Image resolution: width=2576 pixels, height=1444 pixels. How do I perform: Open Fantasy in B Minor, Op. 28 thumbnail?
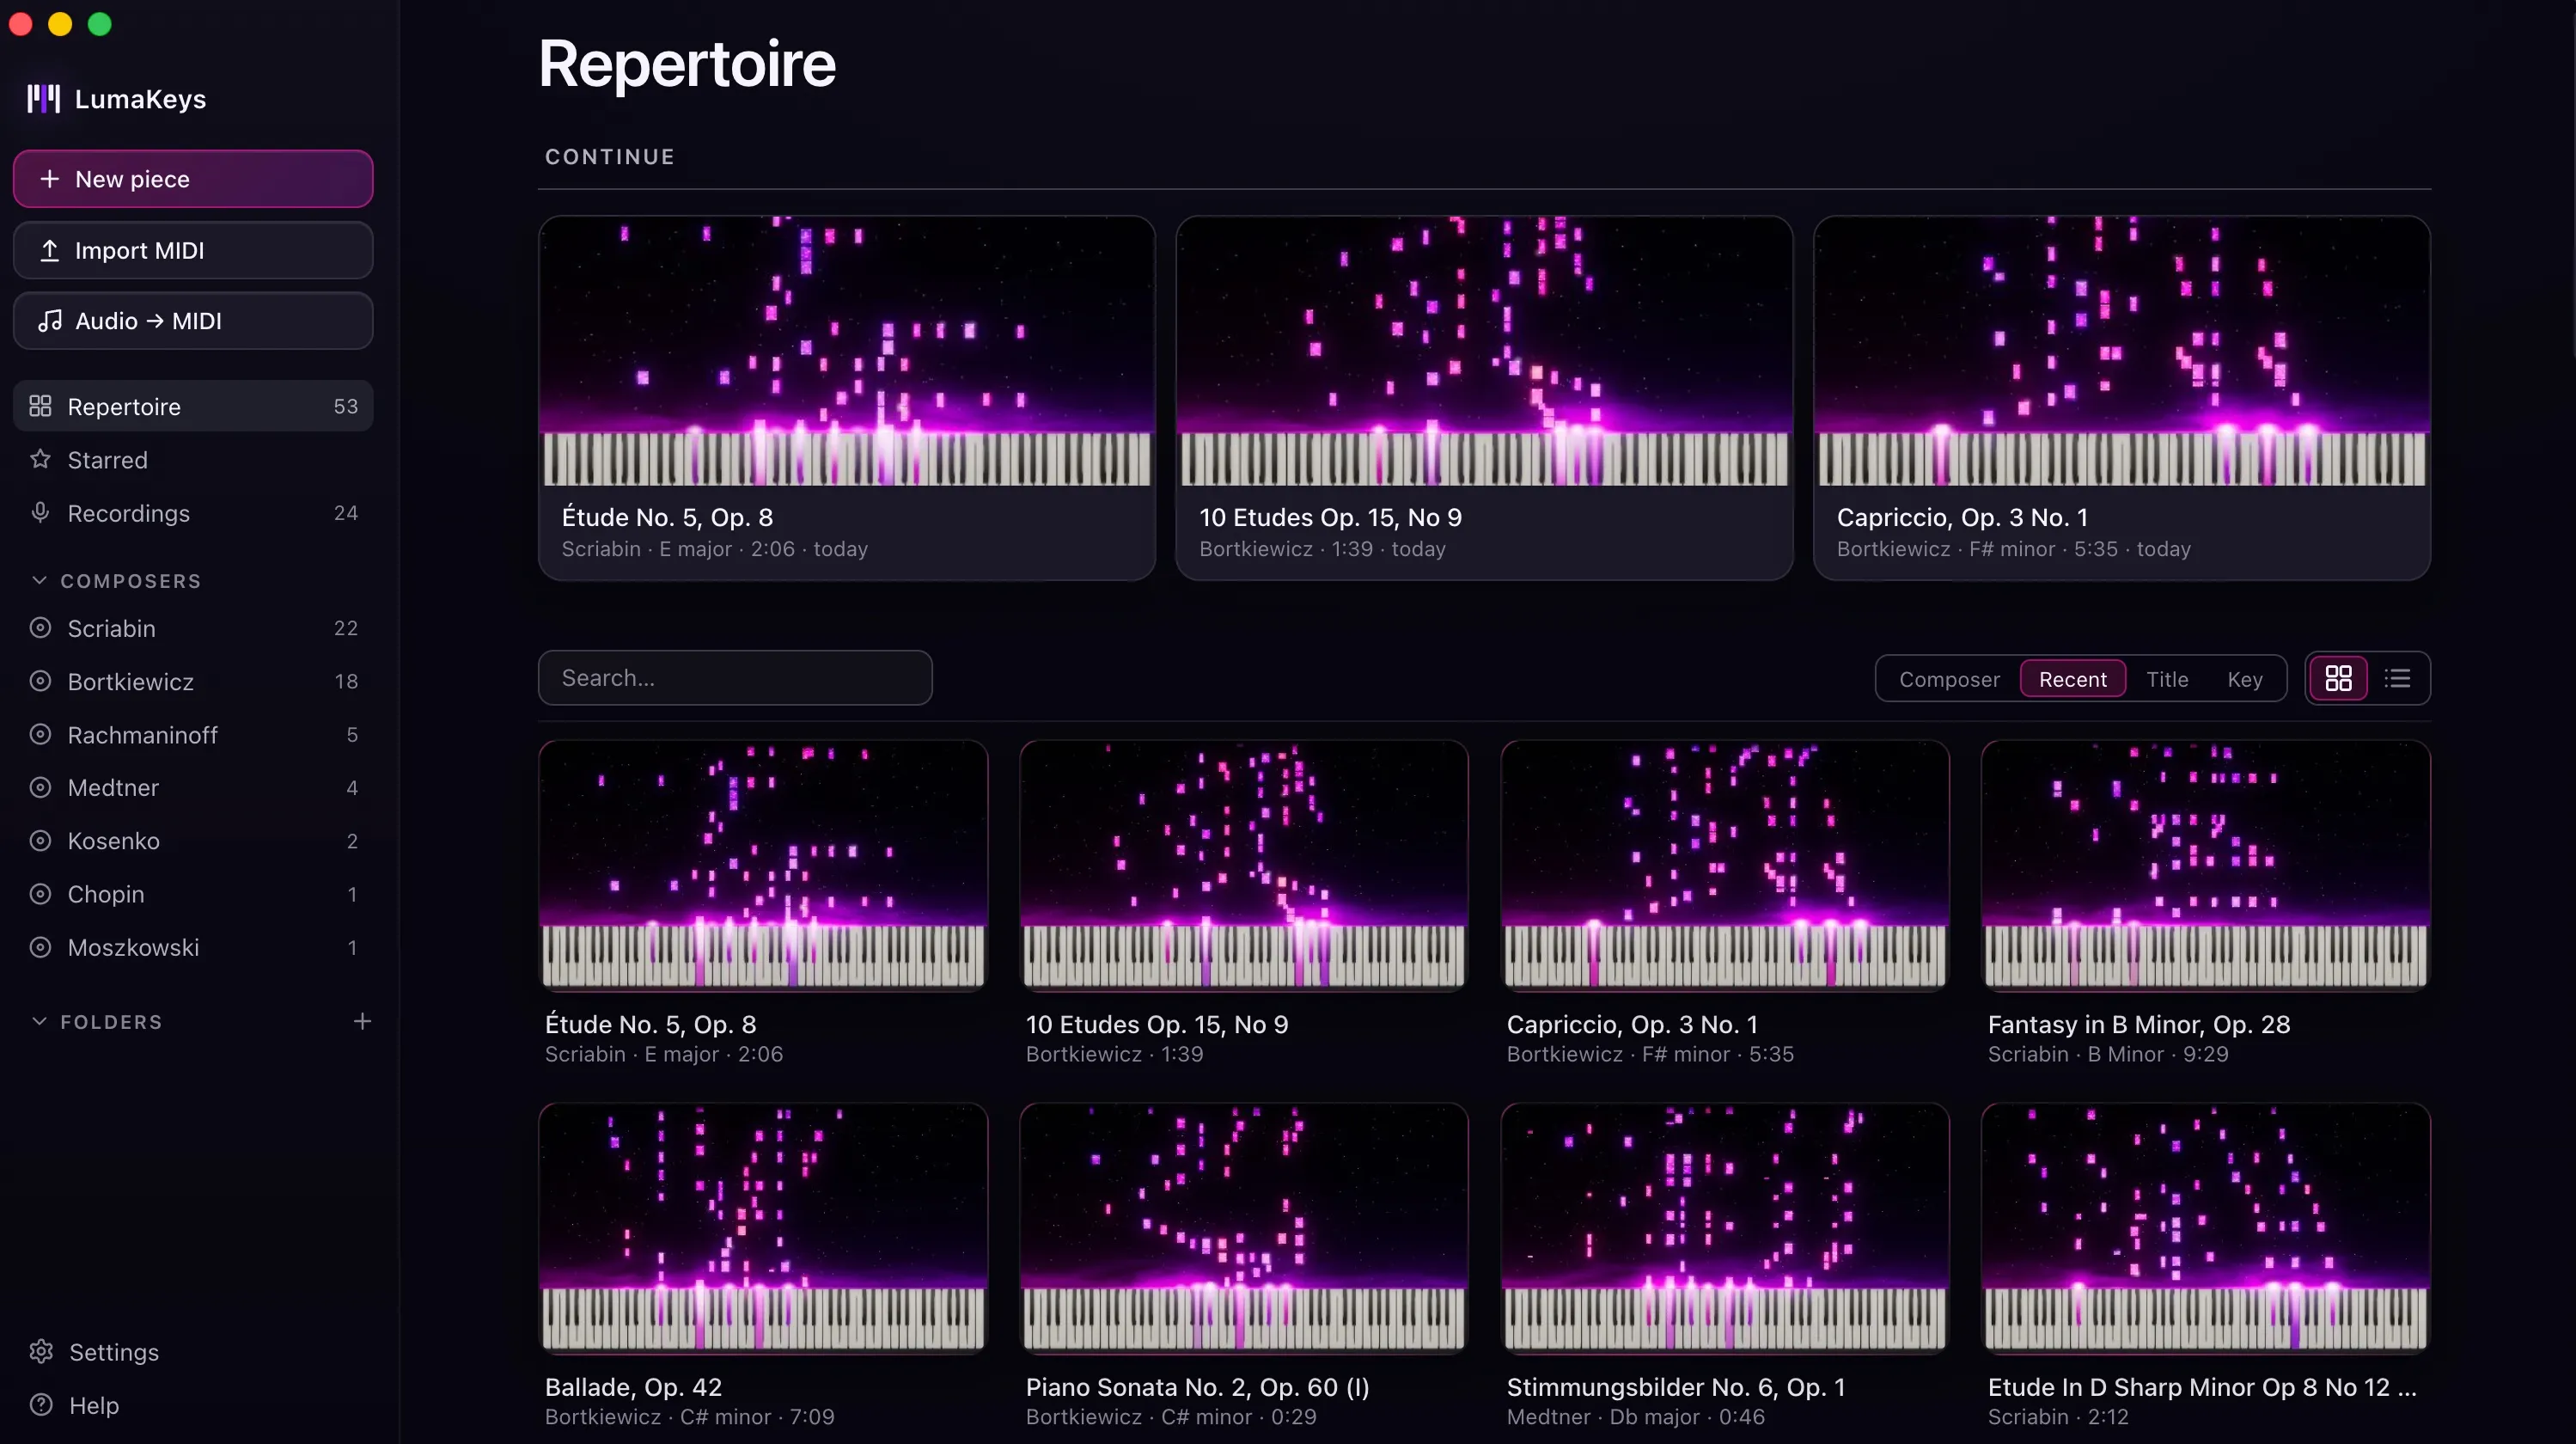click(x=2206, y=865)
